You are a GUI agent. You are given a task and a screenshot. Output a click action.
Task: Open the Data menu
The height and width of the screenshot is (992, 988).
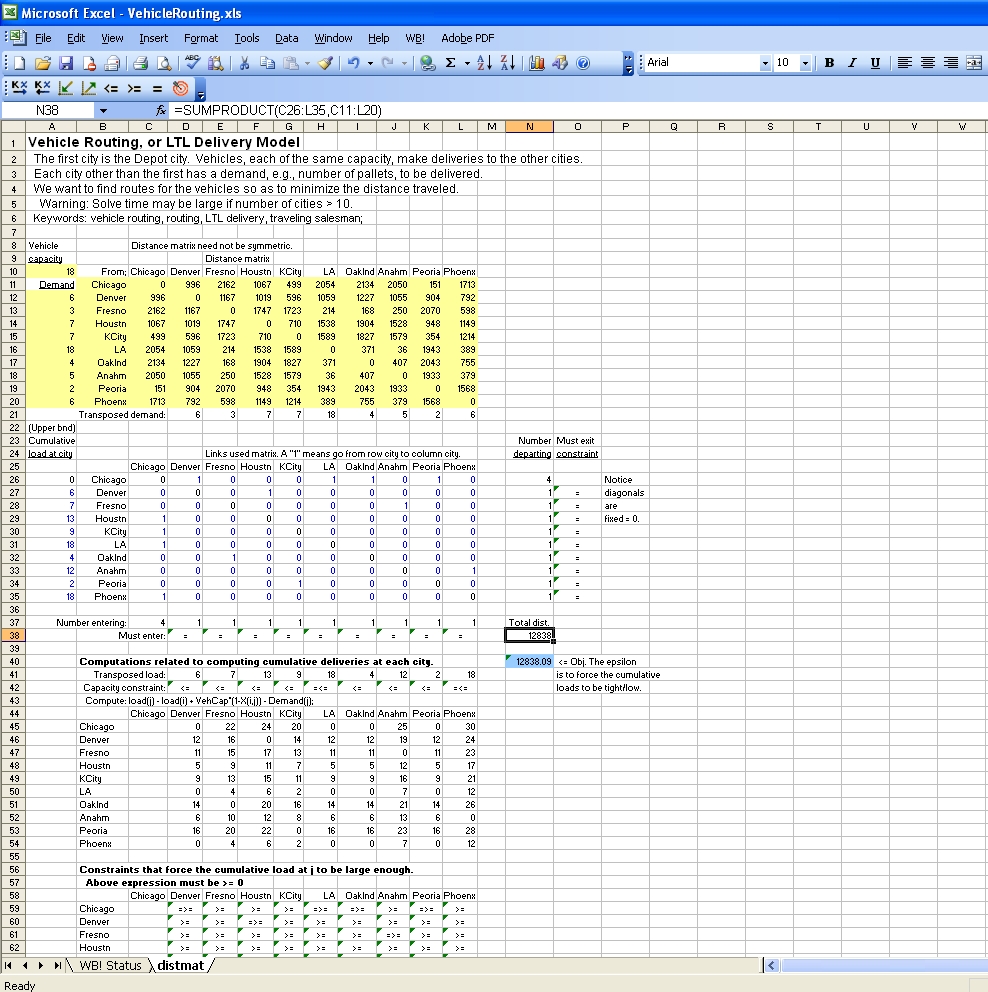tap(287, 38)
